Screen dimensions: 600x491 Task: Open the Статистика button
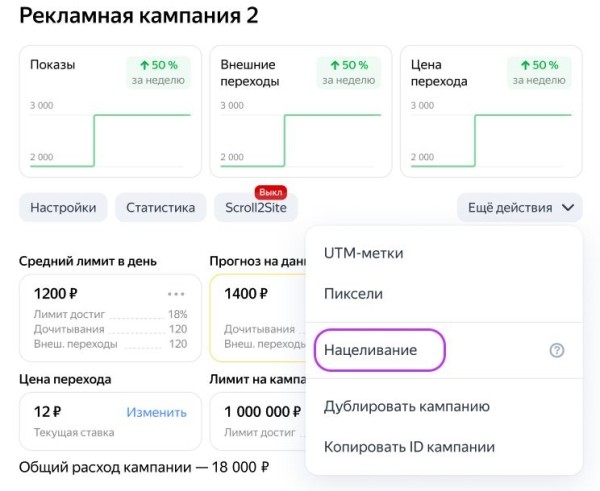coord(160,208)
